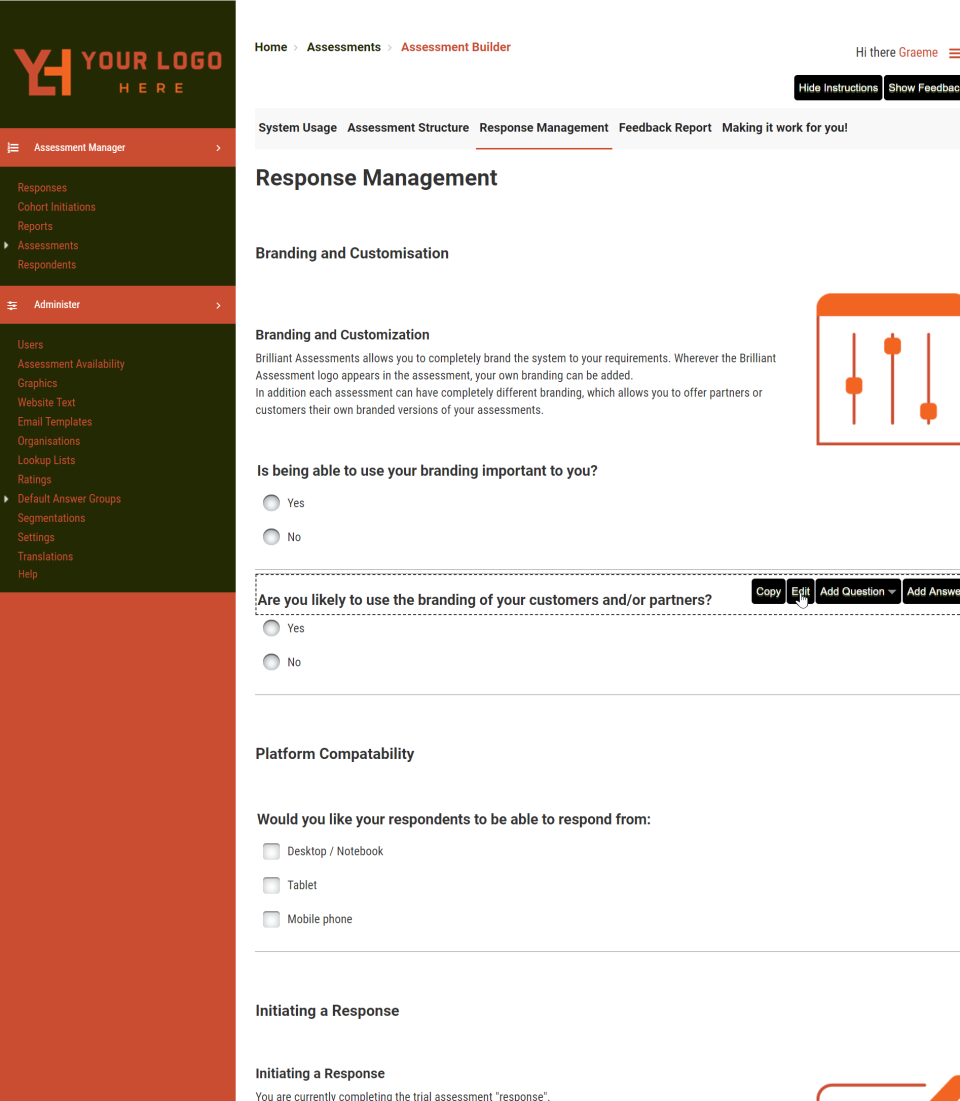This screenshot has height=1101, width=960.
Task: Switch to the System Usage tab
Action: pos(297,127)
